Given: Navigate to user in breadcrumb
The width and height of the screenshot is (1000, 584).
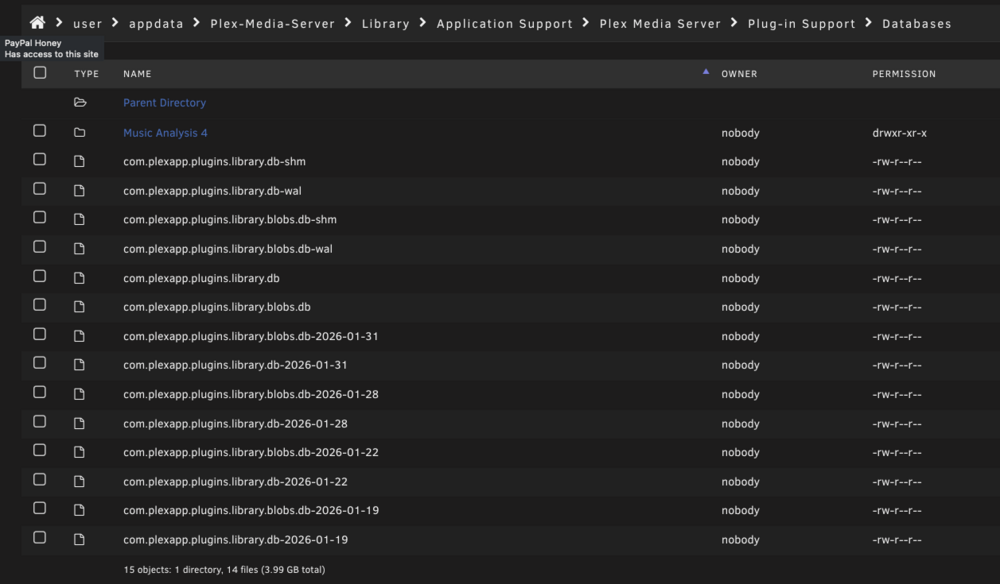Looking at the screenshot, I should (88, 24).
